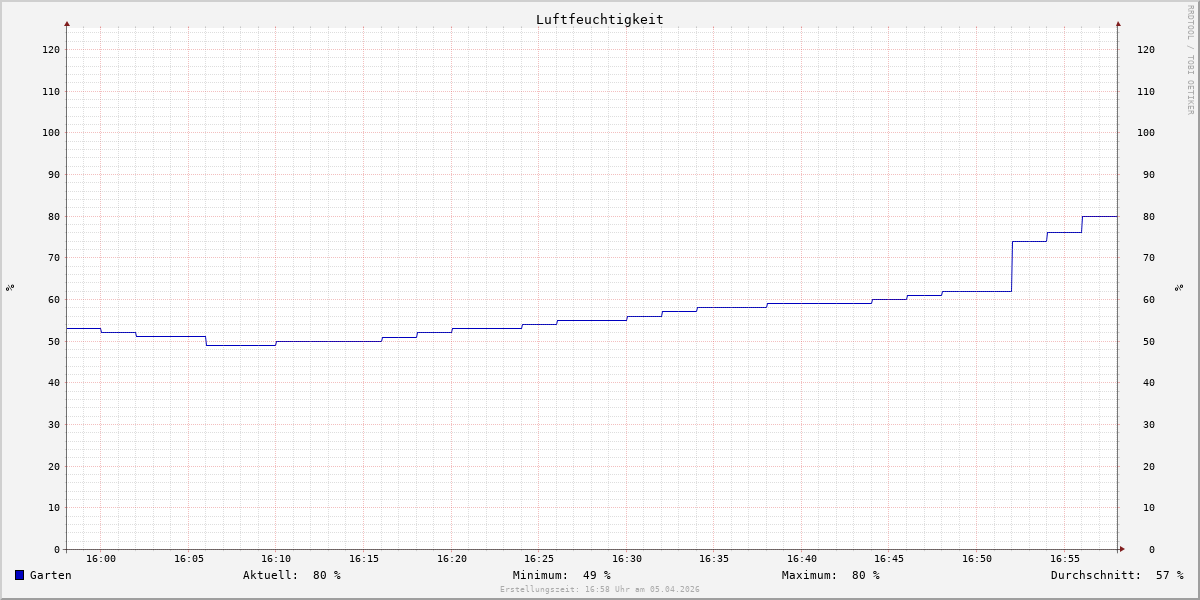This screenshot has height=600, width=1200.
Task: Click the Erstellungszeit timestamp footer text
Action: (x=599, y=589)
